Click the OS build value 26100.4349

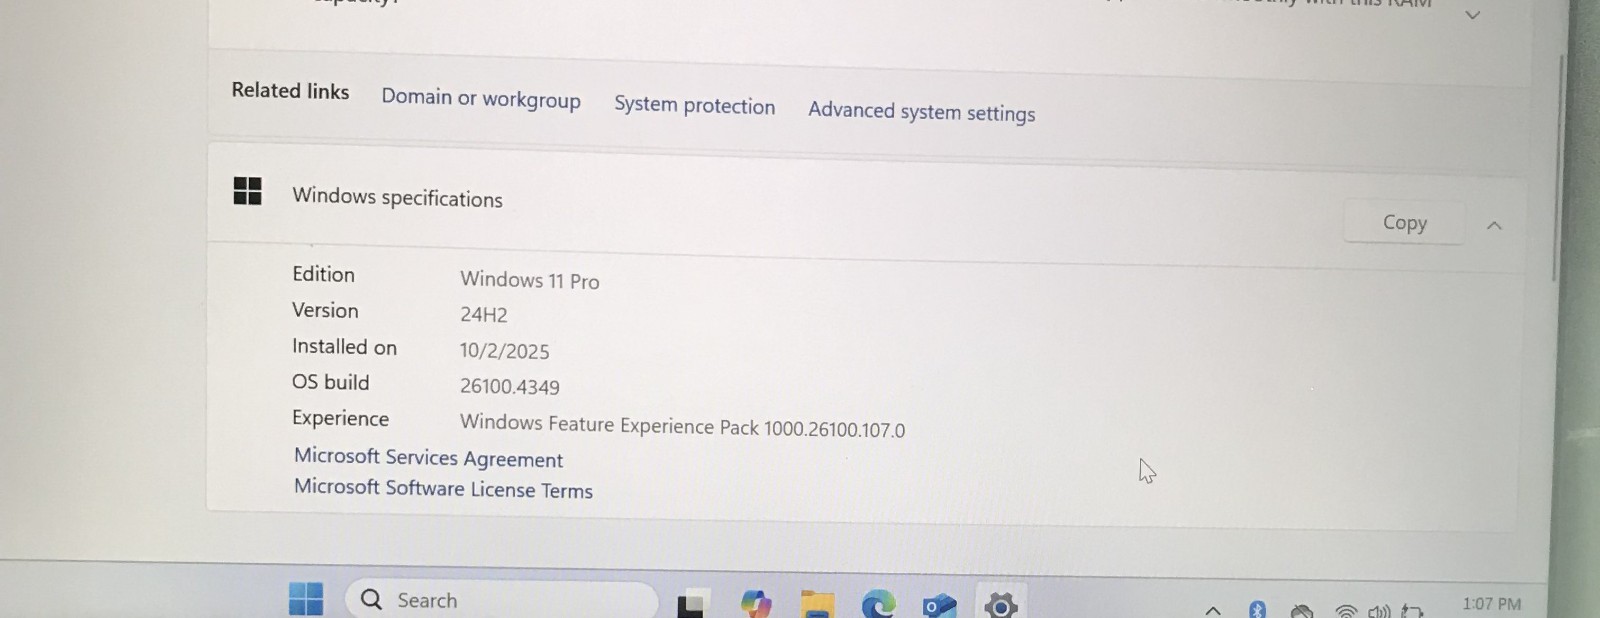pyautogui.click(x=509, y=386)
